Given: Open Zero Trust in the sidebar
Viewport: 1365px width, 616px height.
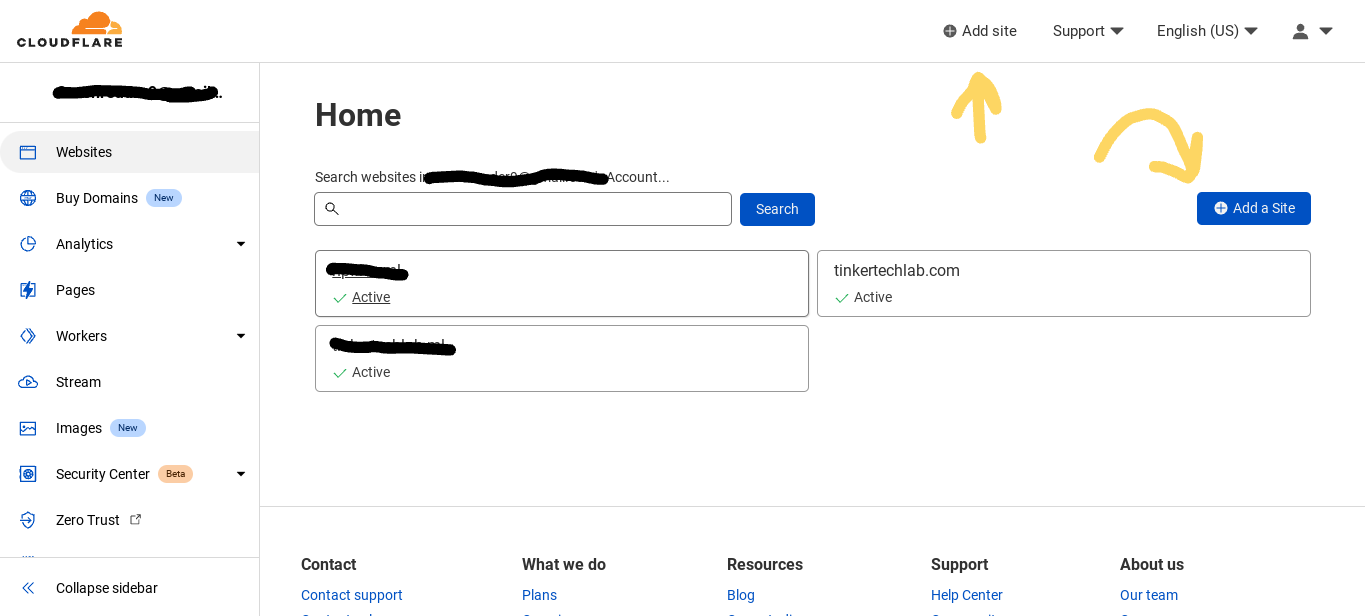Looking at the screenshot, I should (88, 520).
